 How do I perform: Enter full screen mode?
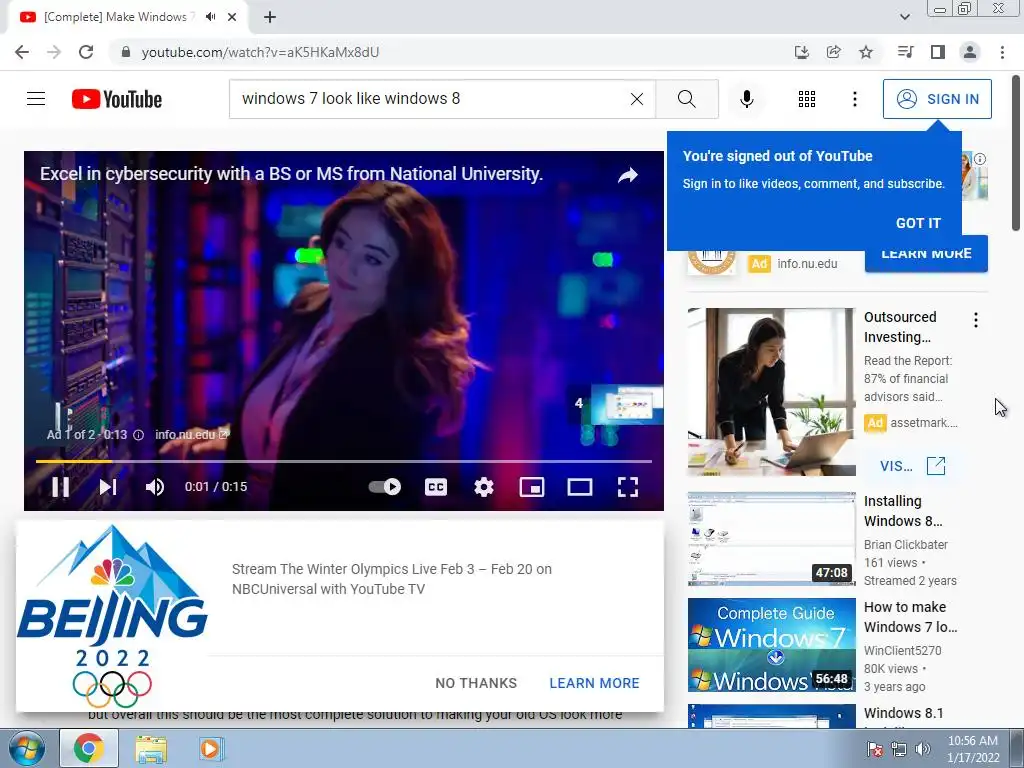point(628,487)
